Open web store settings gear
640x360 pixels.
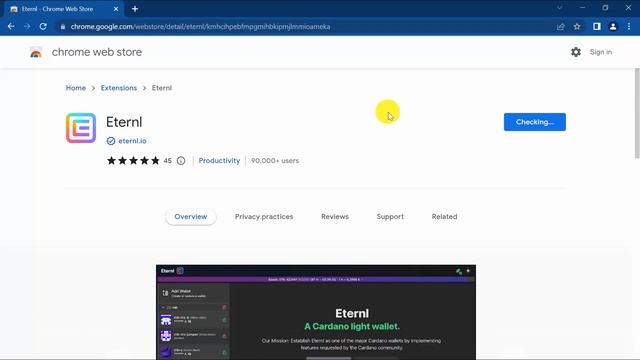(x=576, y=52)
